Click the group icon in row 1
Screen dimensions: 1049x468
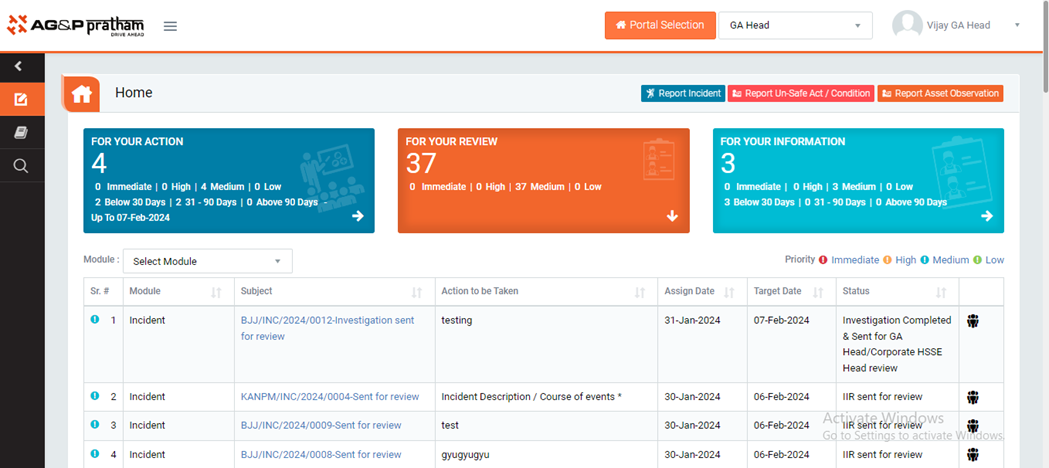click(x=973, y=321)
